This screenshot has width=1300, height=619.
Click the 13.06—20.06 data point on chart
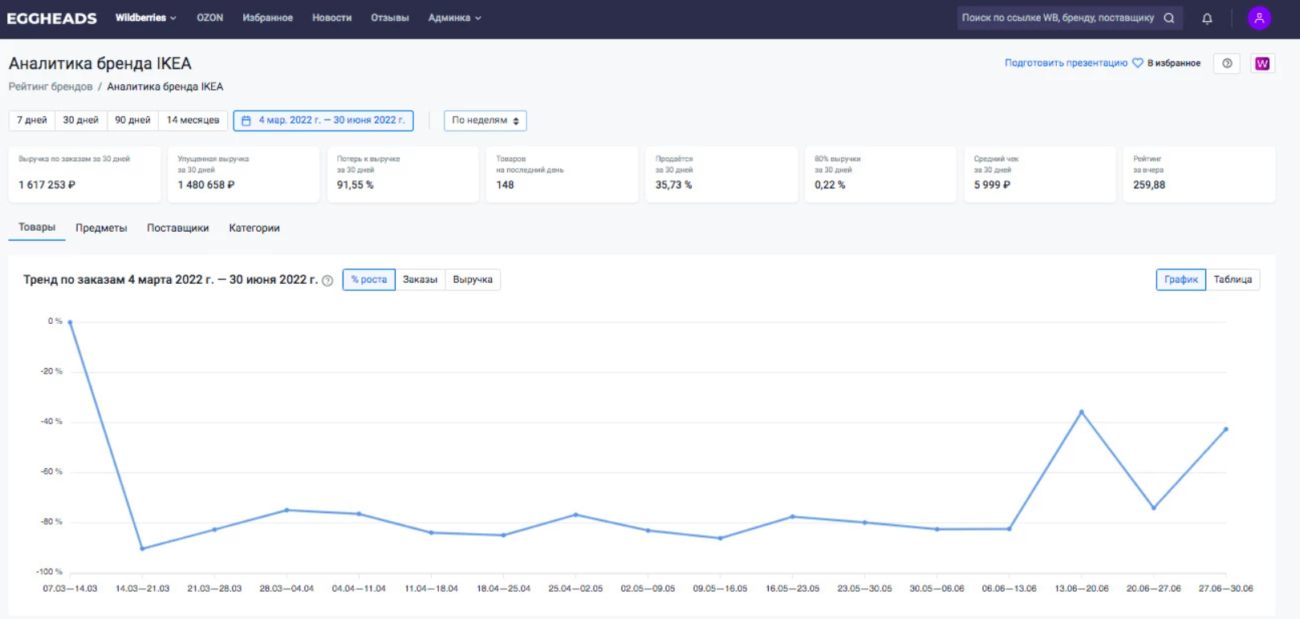pyautogui.click(x=1081, y=412)
